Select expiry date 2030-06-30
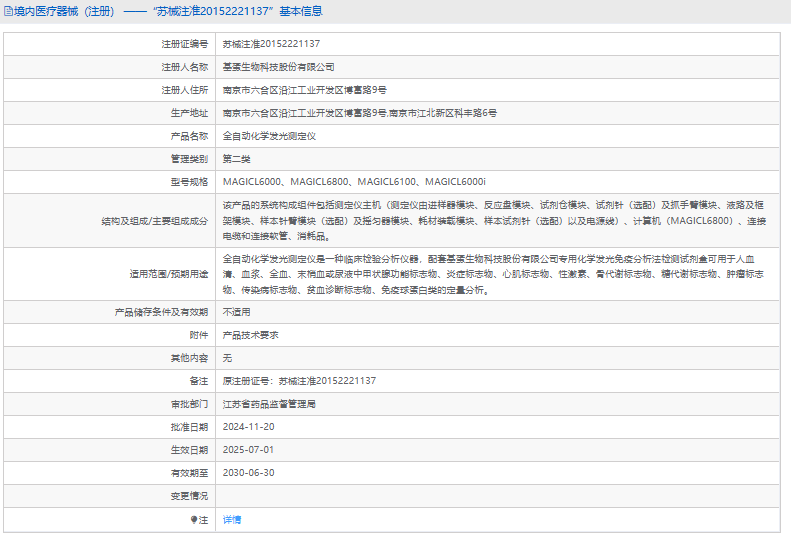The width and height of the screenshot is (791, 537). pyautogui.click(x=249, y=473)
